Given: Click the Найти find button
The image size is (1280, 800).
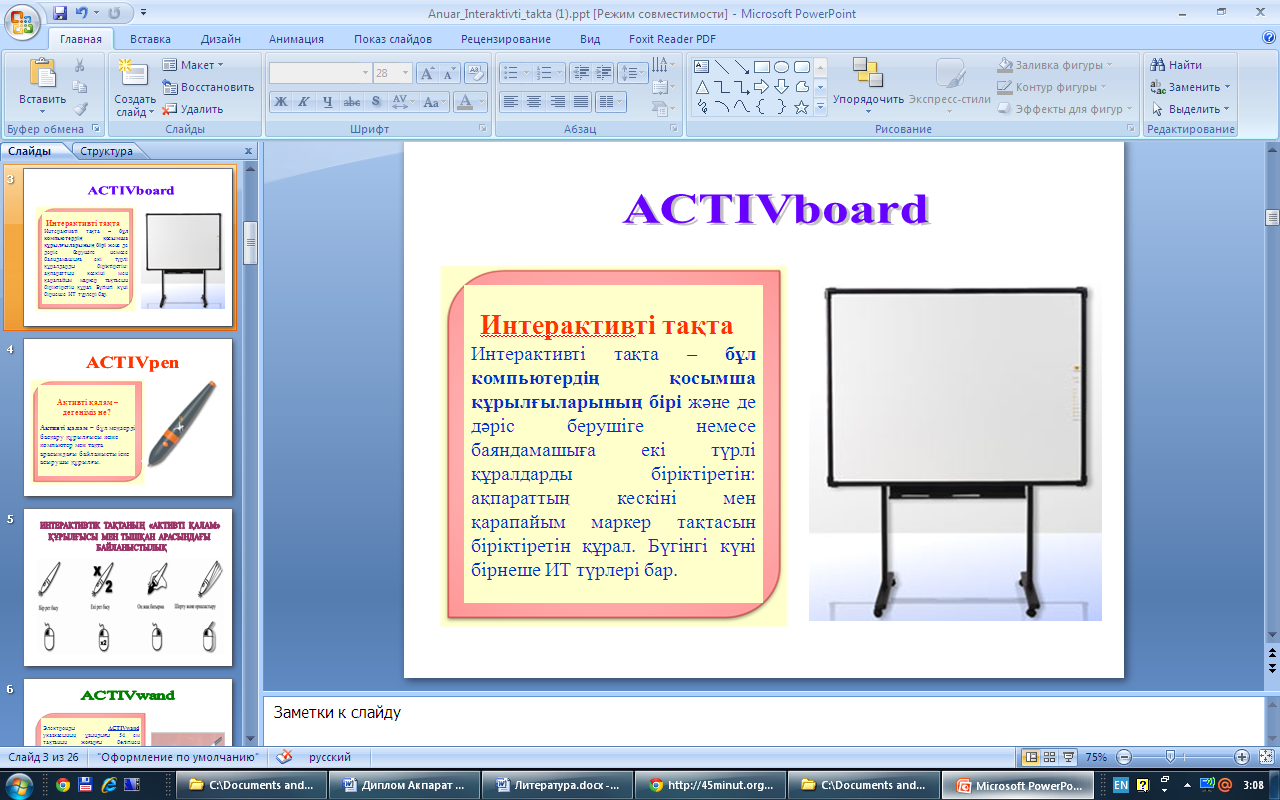Looking at the screenshot, I should pos(1176,65).
